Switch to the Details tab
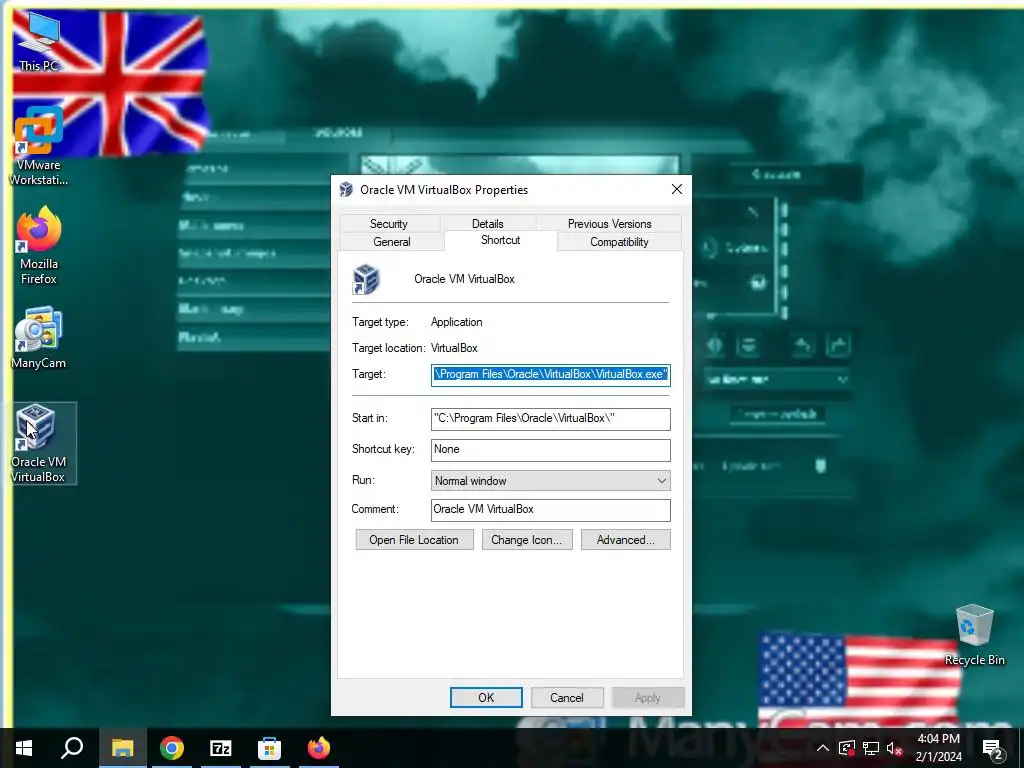1024x768 pixels. coord(488,223)
